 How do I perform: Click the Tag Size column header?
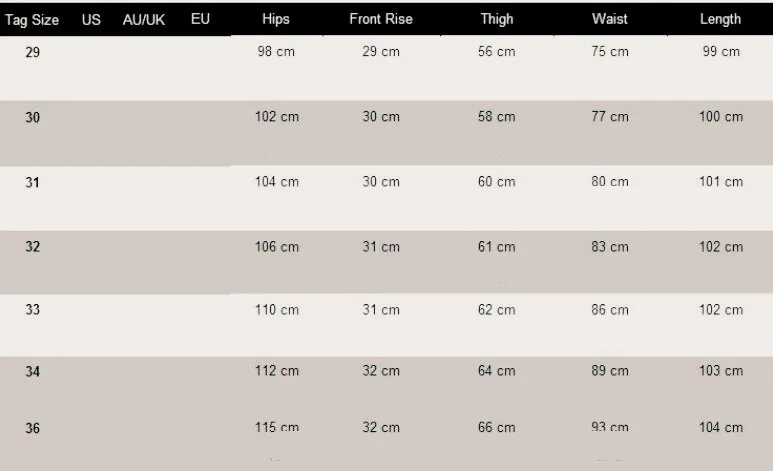(32, 19)
